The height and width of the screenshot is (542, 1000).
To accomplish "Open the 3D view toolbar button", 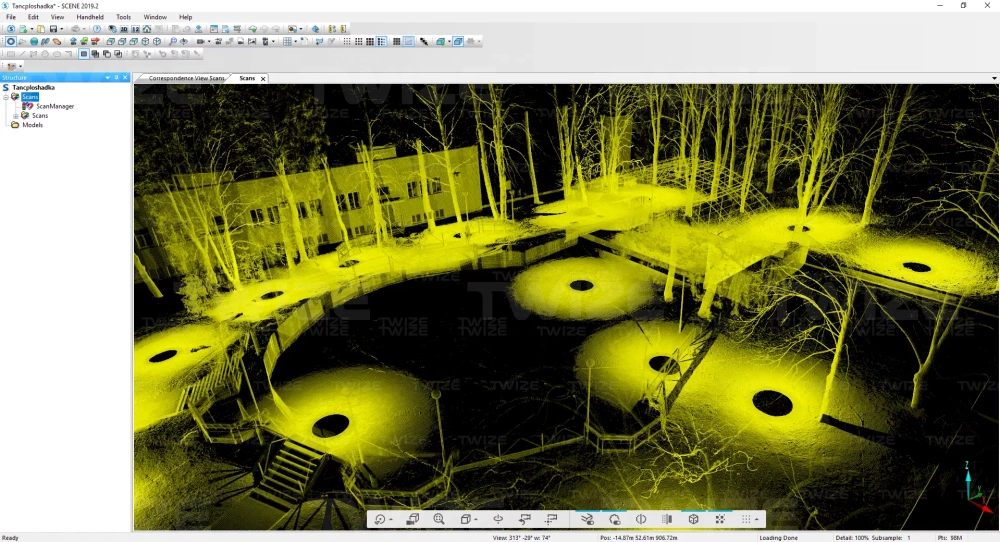I will tap(123, 29).
